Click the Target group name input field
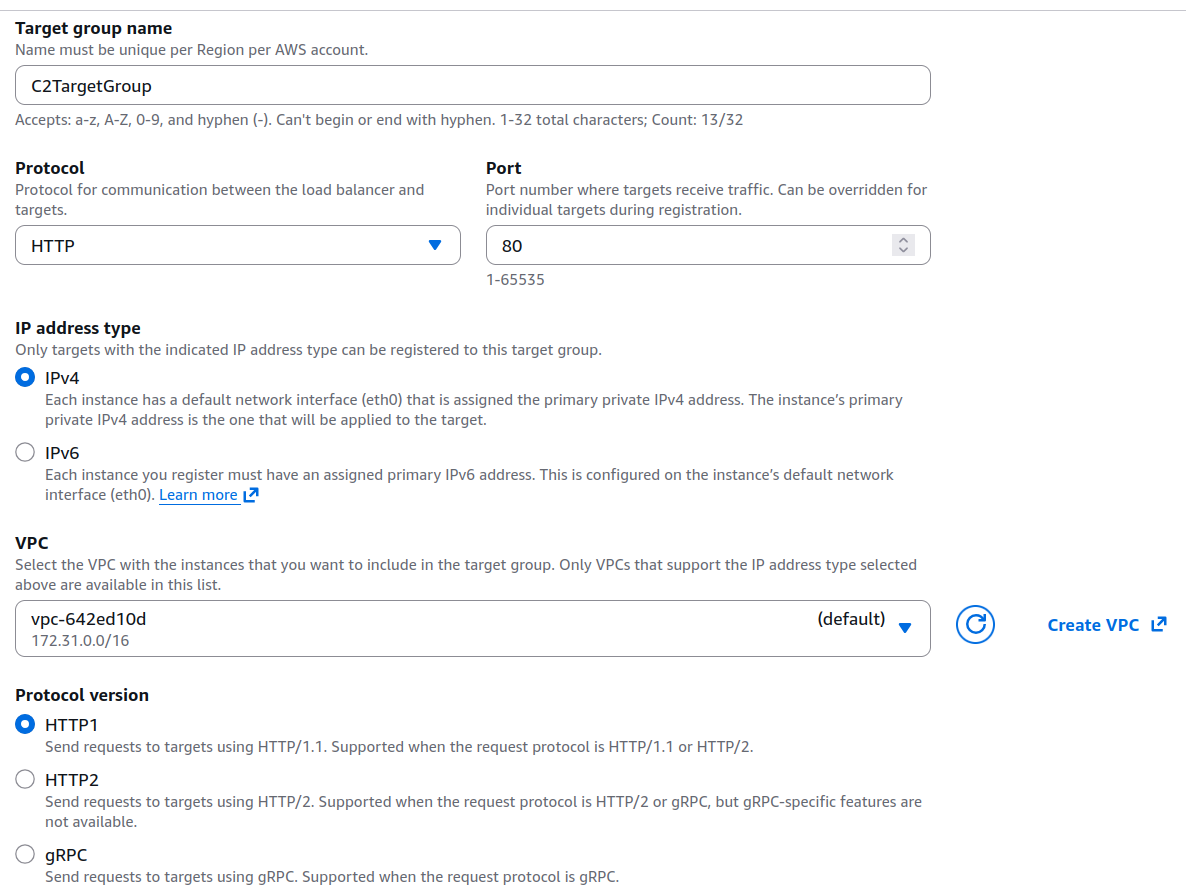 [472, 86]
